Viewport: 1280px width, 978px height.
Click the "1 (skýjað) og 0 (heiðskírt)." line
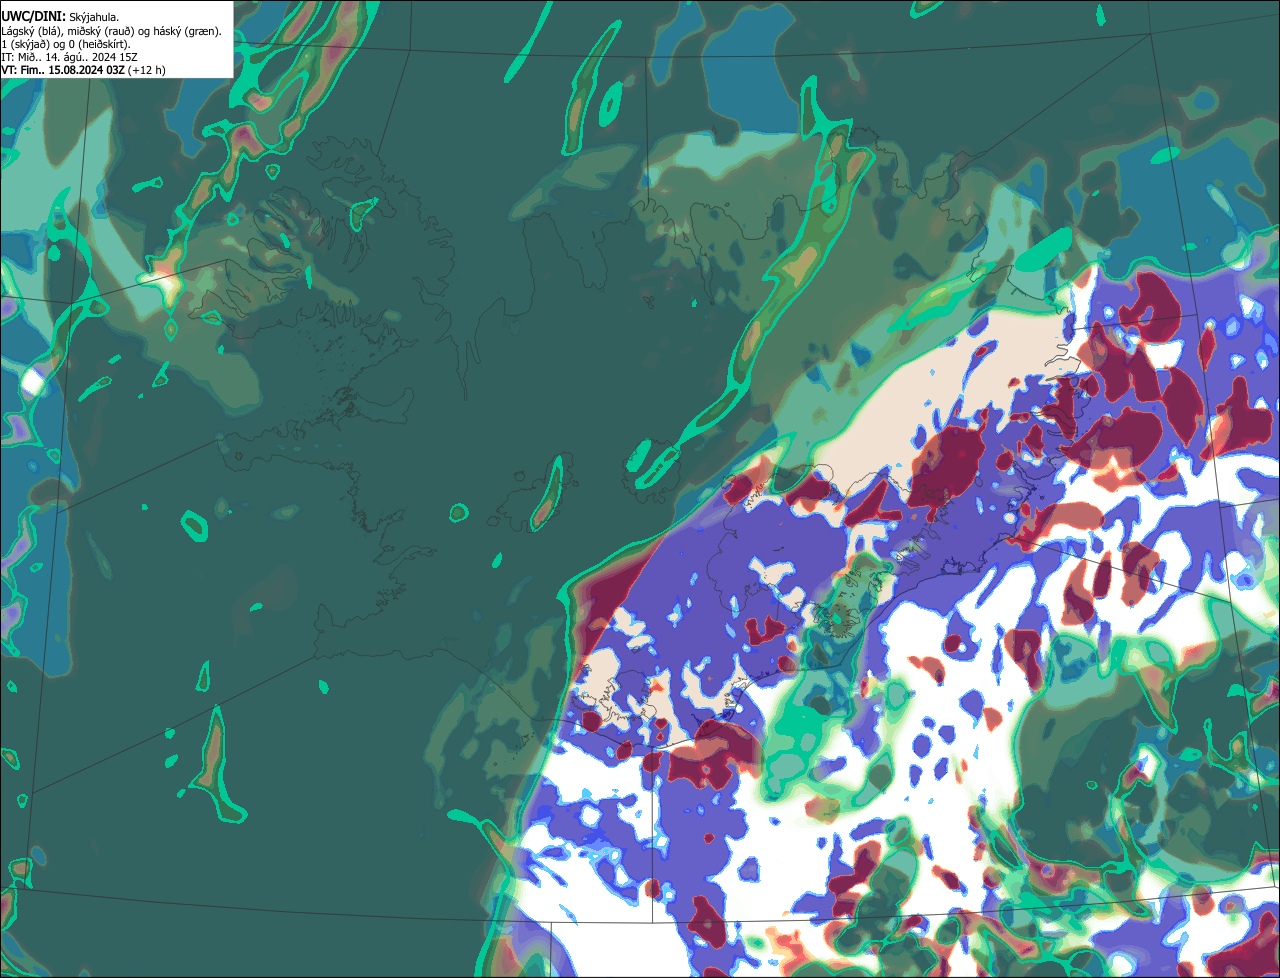[66, 44]
